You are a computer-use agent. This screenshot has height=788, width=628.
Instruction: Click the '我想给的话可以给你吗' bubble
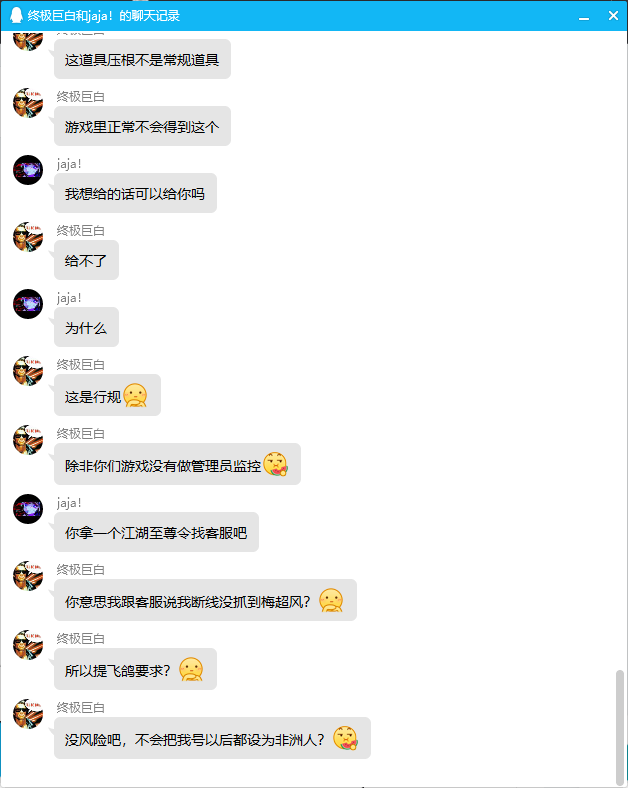[x=135, y=193]
